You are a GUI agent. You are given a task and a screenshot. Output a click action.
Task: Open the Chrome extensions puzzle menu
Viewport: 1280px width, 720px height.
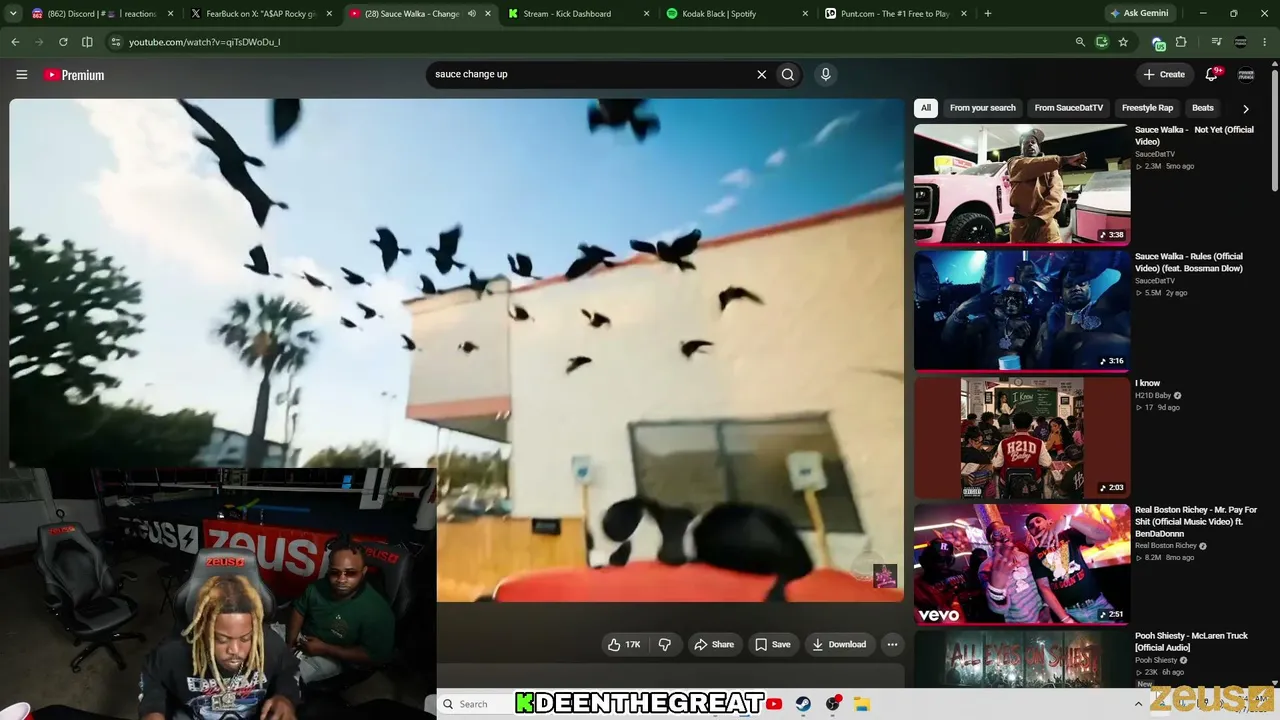pos(1181,42)
